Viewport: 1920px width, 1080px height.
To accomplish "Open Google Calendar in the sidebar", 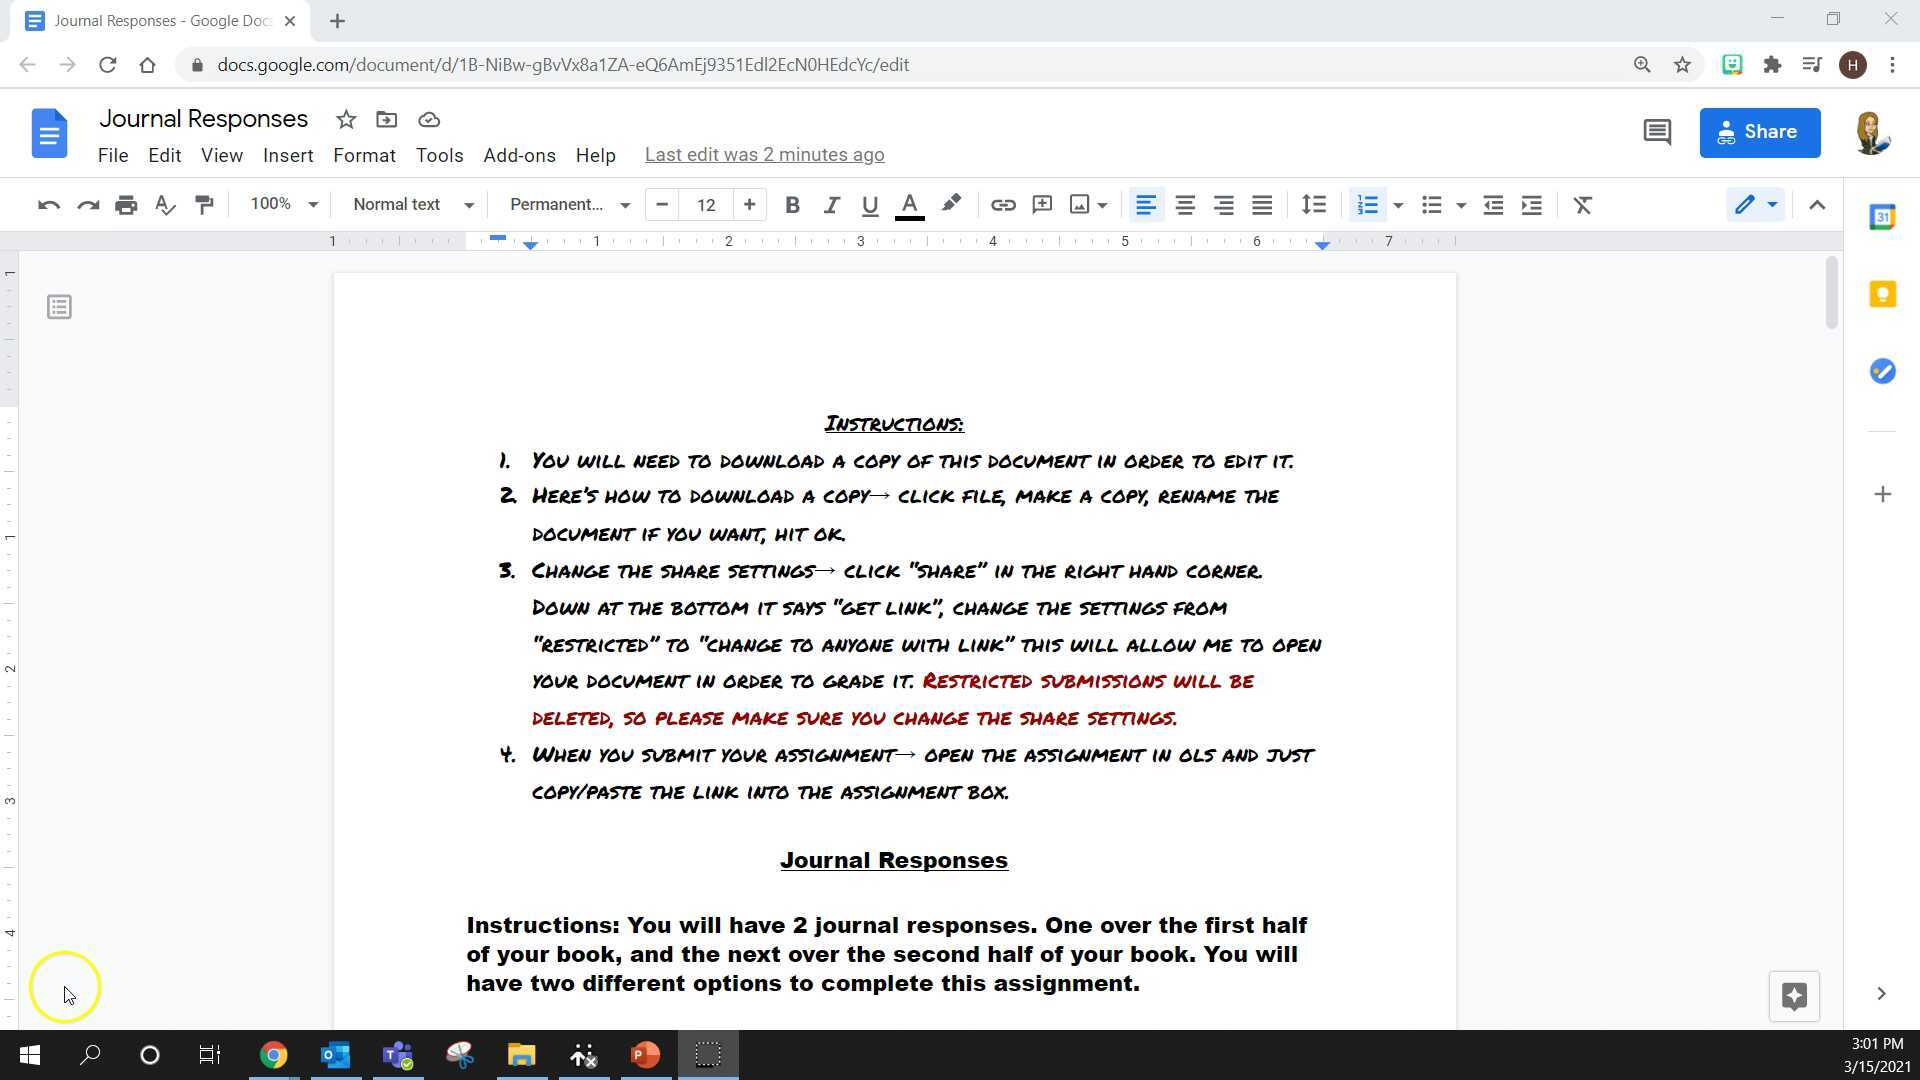I will (1882, 216).
